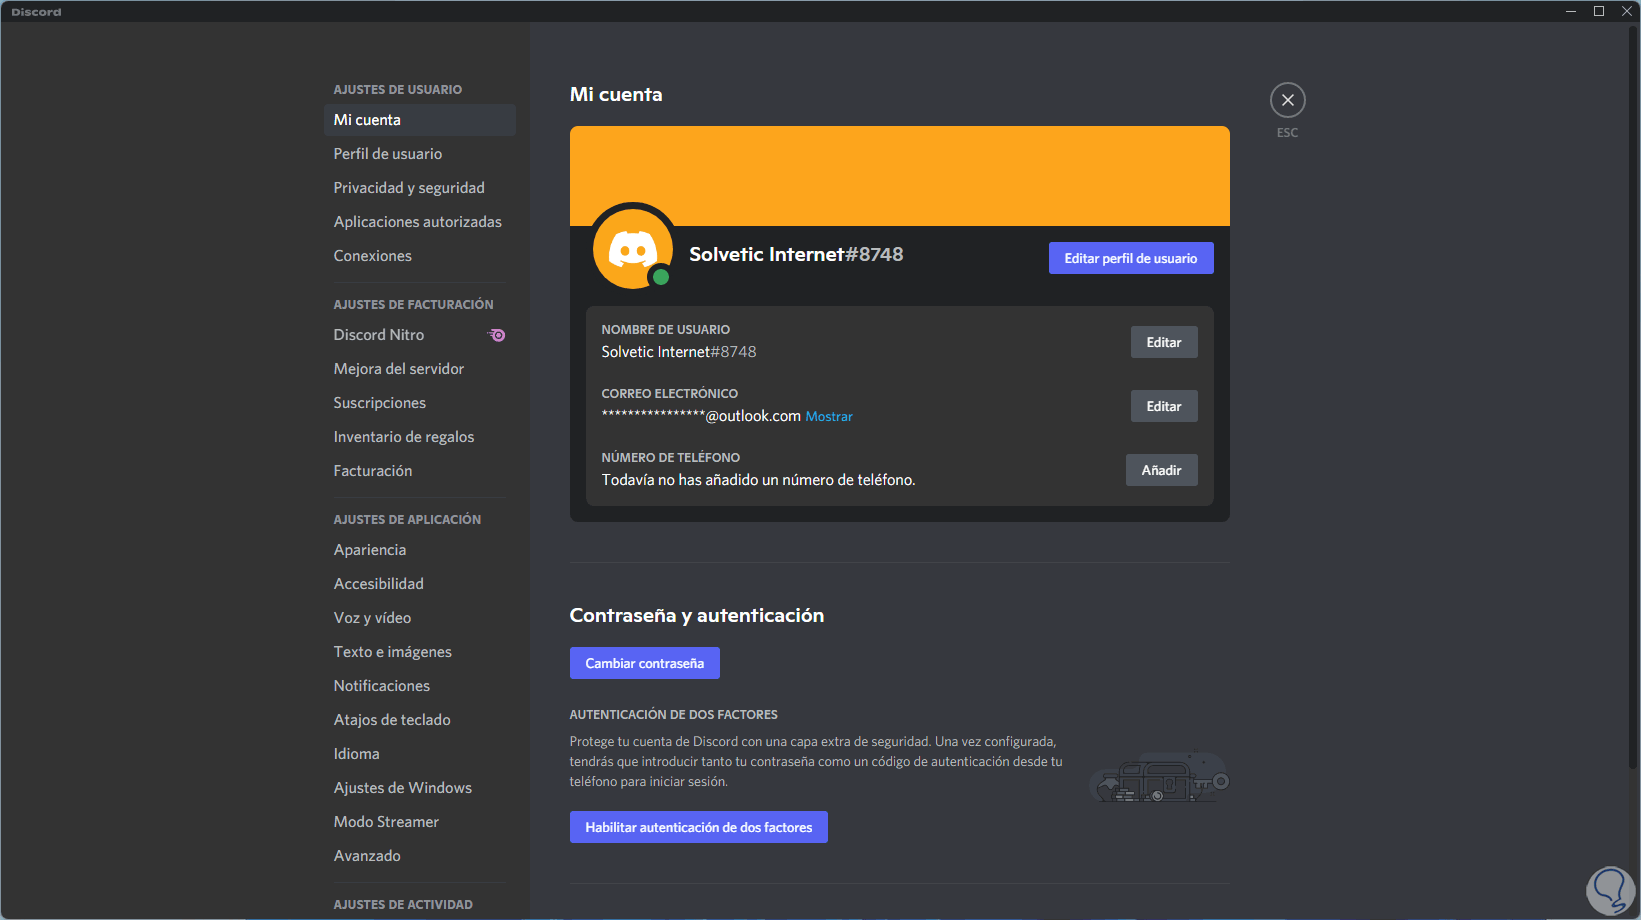Open Atajos de teclado
Image resolution: width=1641 pixels, height=920 pixels.
pyautogui.click(x=420, y=720)
